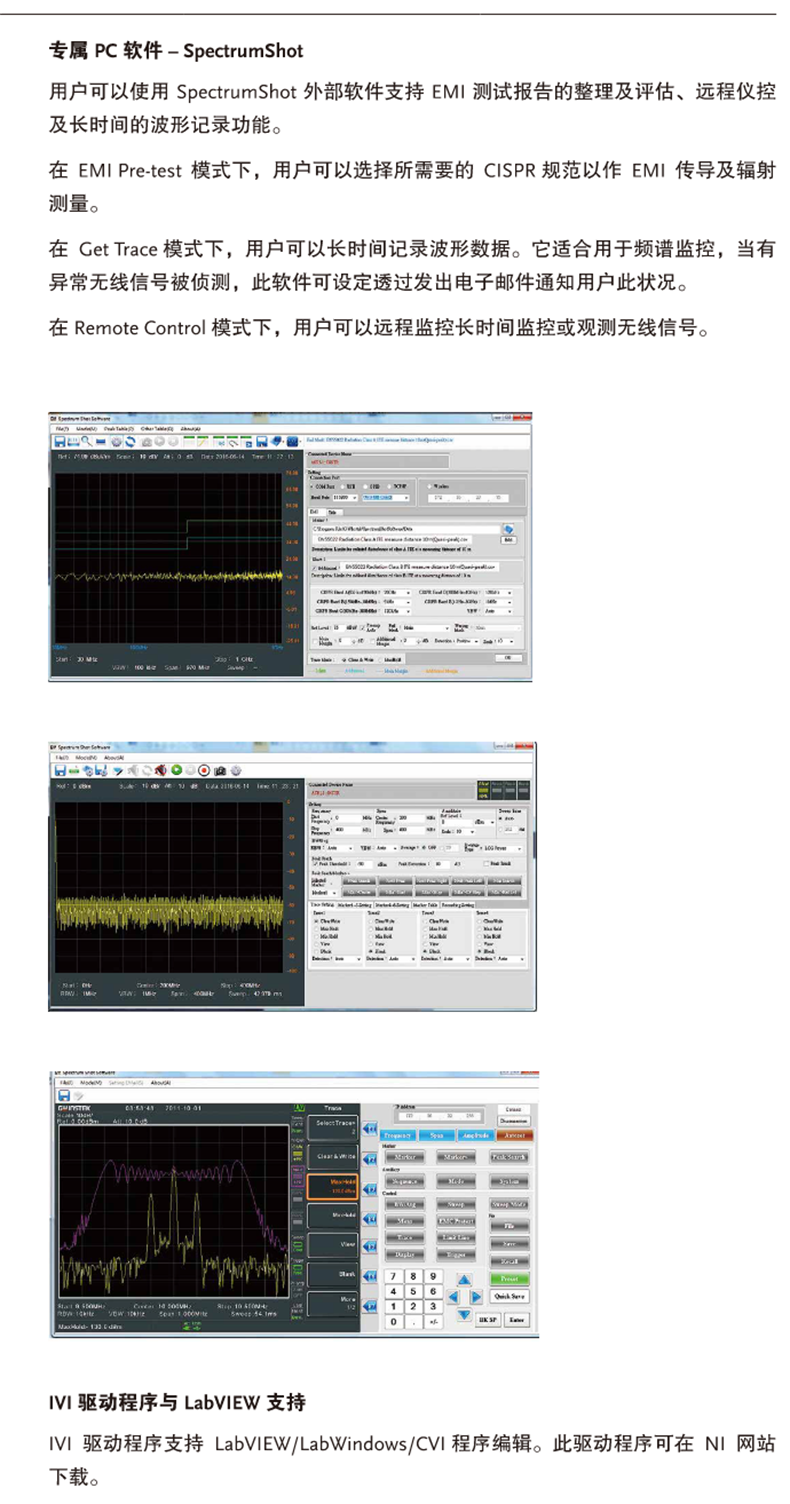Click the camera snapshot icon in the Get Trace window toolbar
The height and width of the screenshot is (1504, 790).
pyautogui.click(x=221, y=770)
